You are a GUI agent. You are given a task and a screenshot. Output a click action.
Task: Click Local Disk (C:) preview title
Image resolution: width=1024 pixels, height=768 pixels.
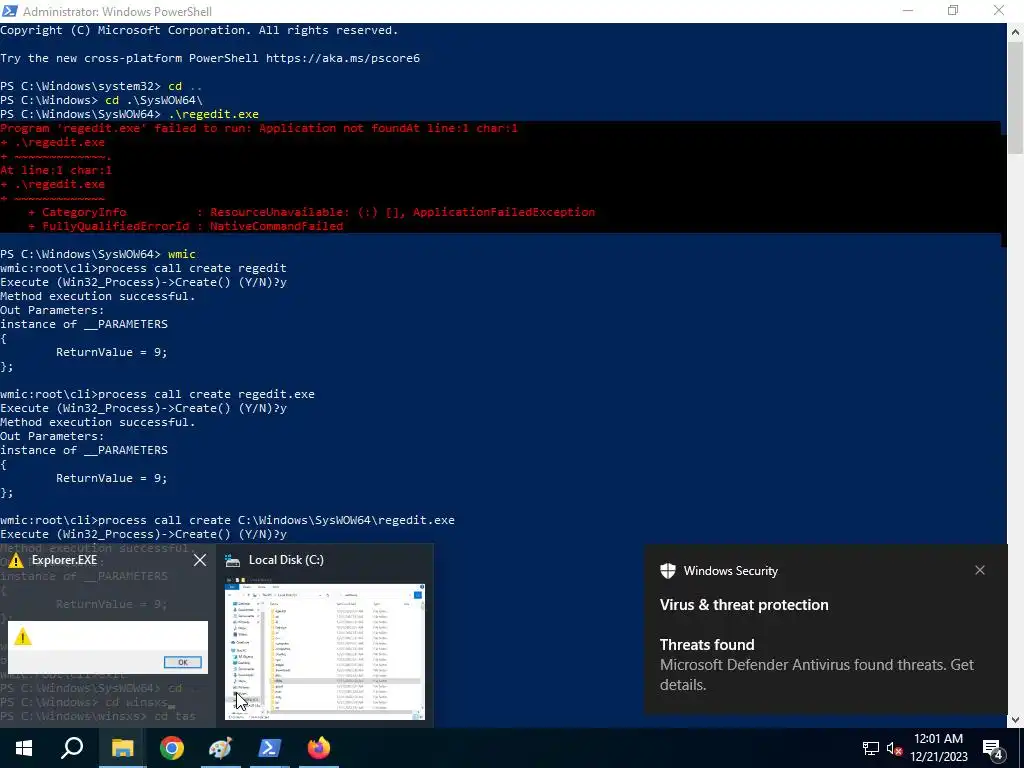[286, 560]
